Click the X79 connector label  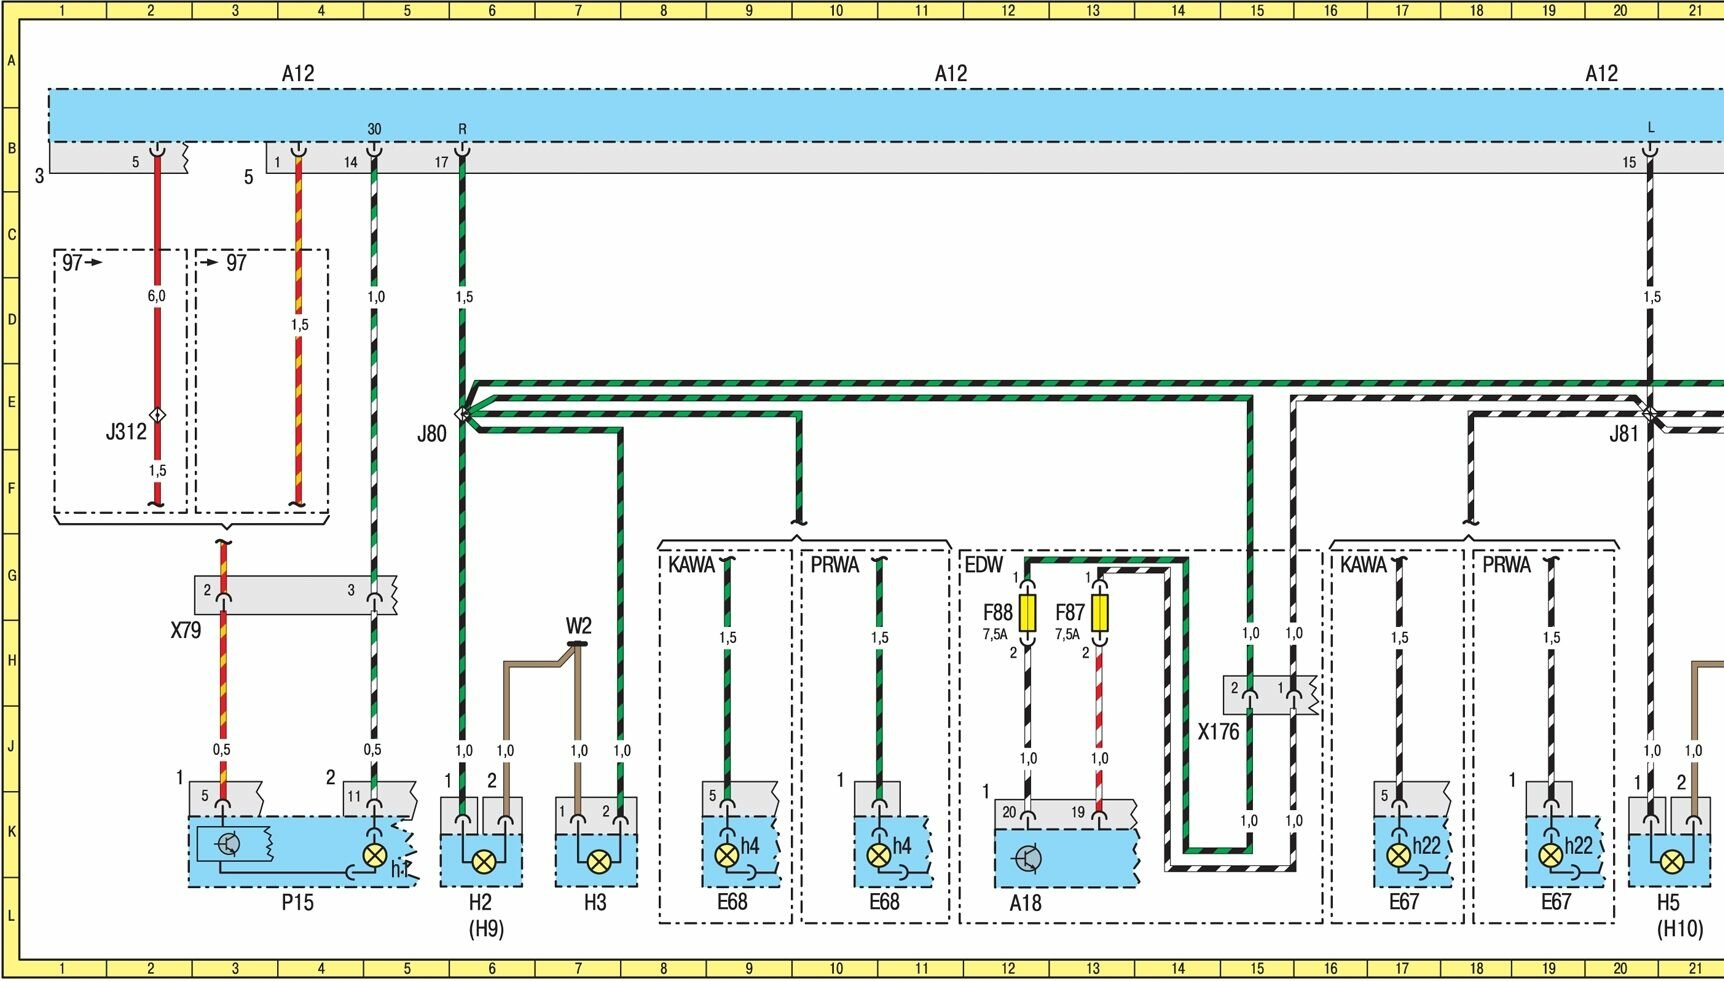tap(185, 631)
